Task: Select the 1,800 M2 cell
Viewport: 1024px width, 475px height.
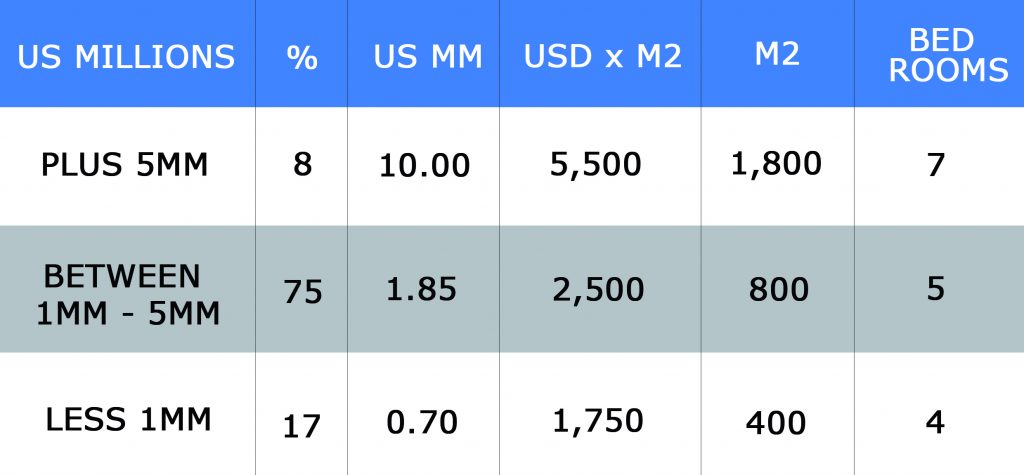Action: pyautogui.click(x=776, y=163)
